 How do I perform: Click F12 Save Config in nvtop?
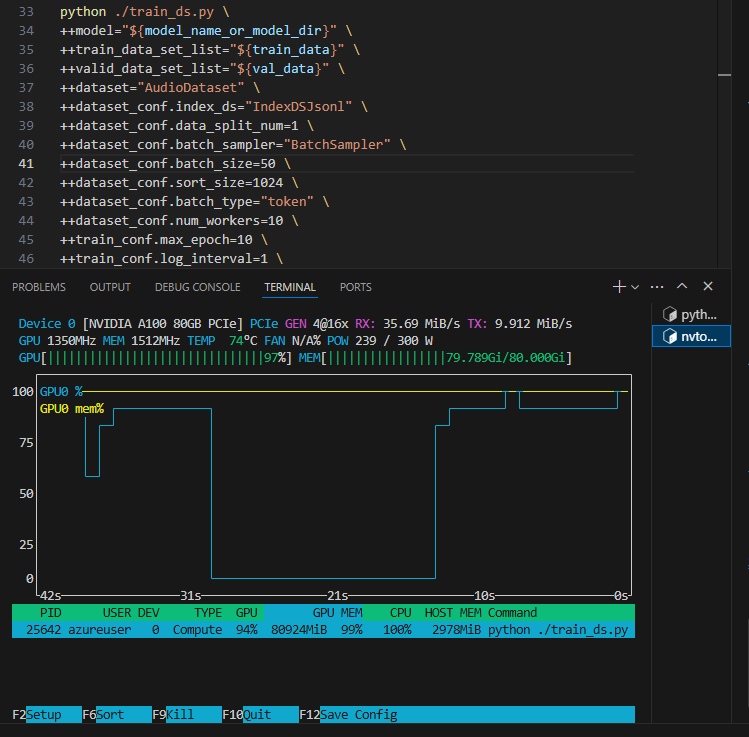coord(359,715)
